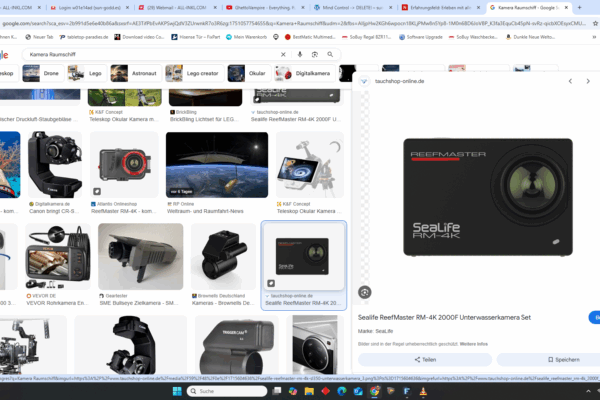Image resolution: width=600 pixels, height=400 pixels.
Task: Open the Dunkle Neue Welte... bookmark
Action: pyautogui.click(x=530, y=37)
